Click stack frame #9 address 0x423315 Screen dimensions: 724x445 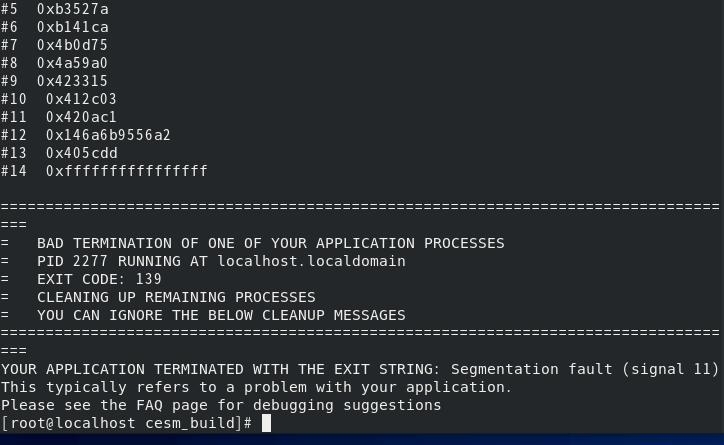click(x=72, y=81)
